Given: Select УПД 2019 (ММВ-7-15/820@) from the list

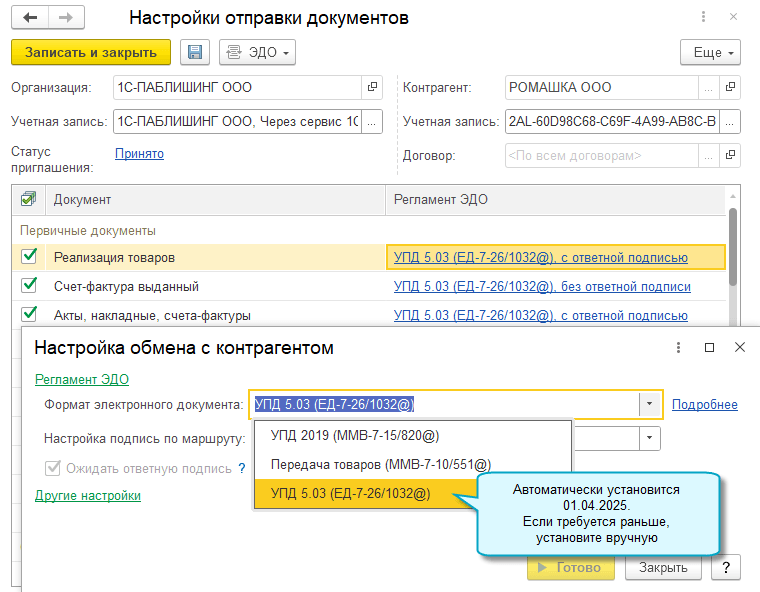Looking at the screenshot, I should [x=355, y=436].
